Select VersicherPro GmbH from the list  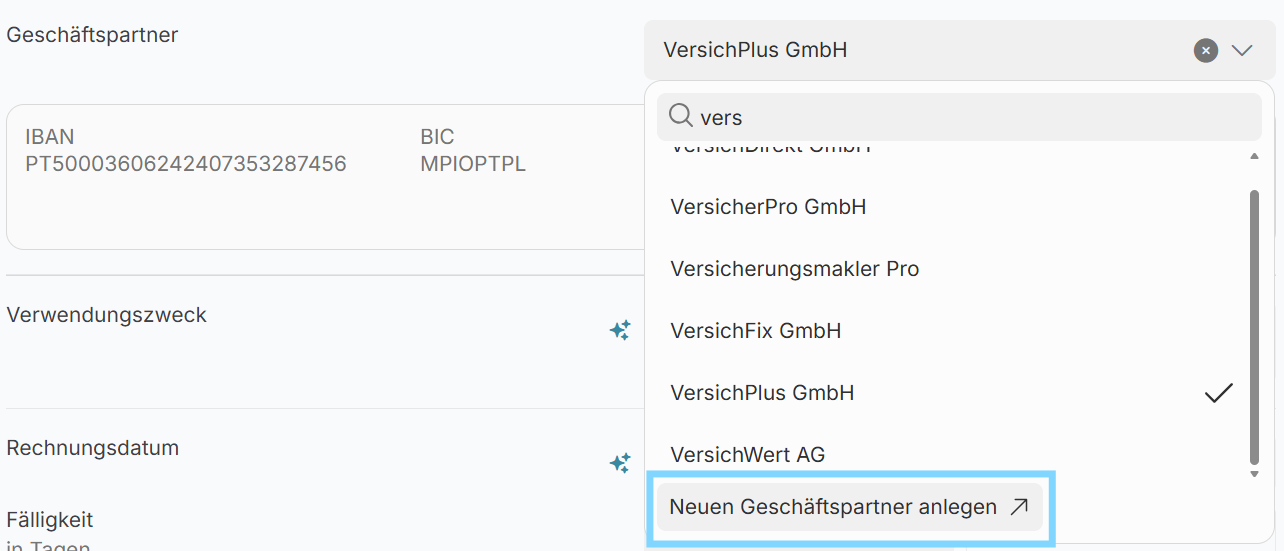tap(768, 207)
